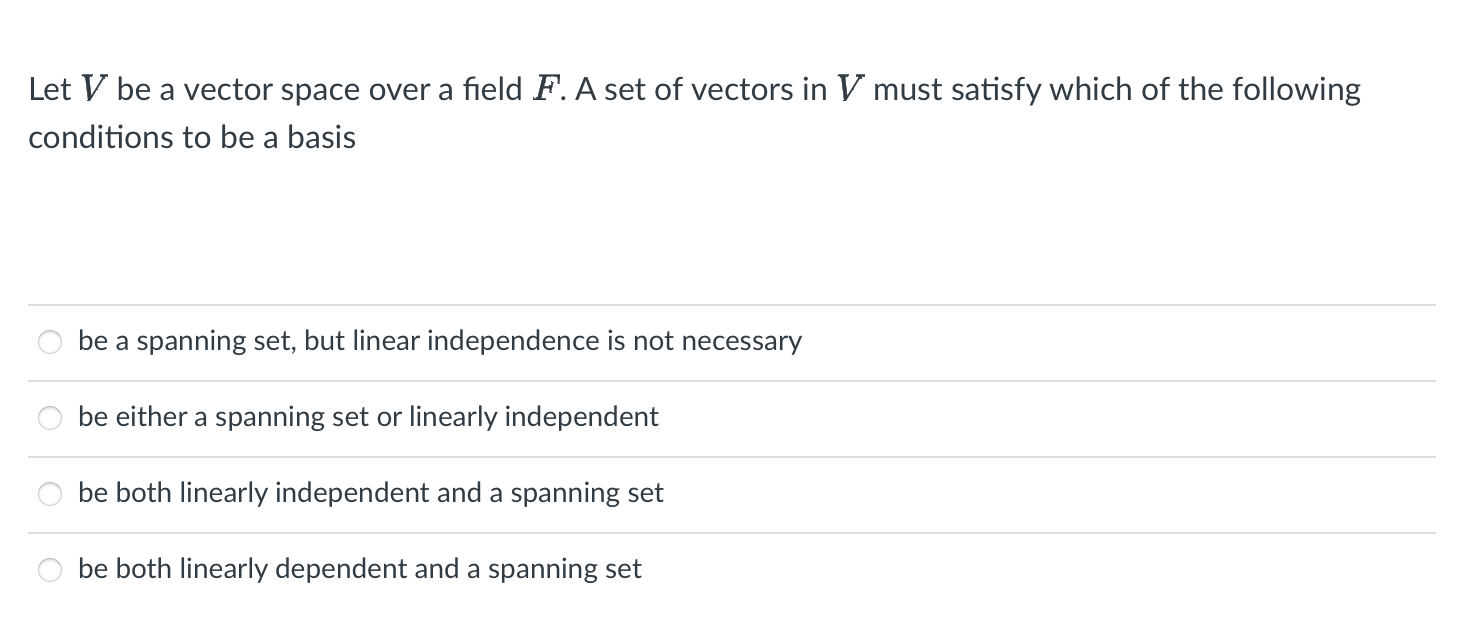
Task: Select the radio button for "be both linearly dependent and a spanning set"
Action: tap(49, 570)
